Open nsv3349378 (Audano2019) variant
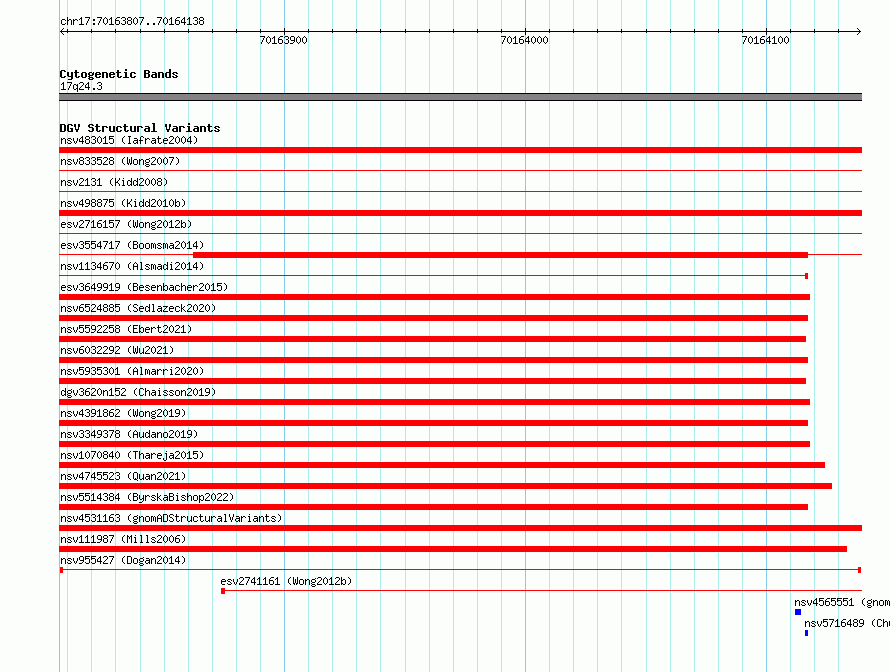Image resolution: width=890 pixels, height=672 pixels. (x=129, y=434)
